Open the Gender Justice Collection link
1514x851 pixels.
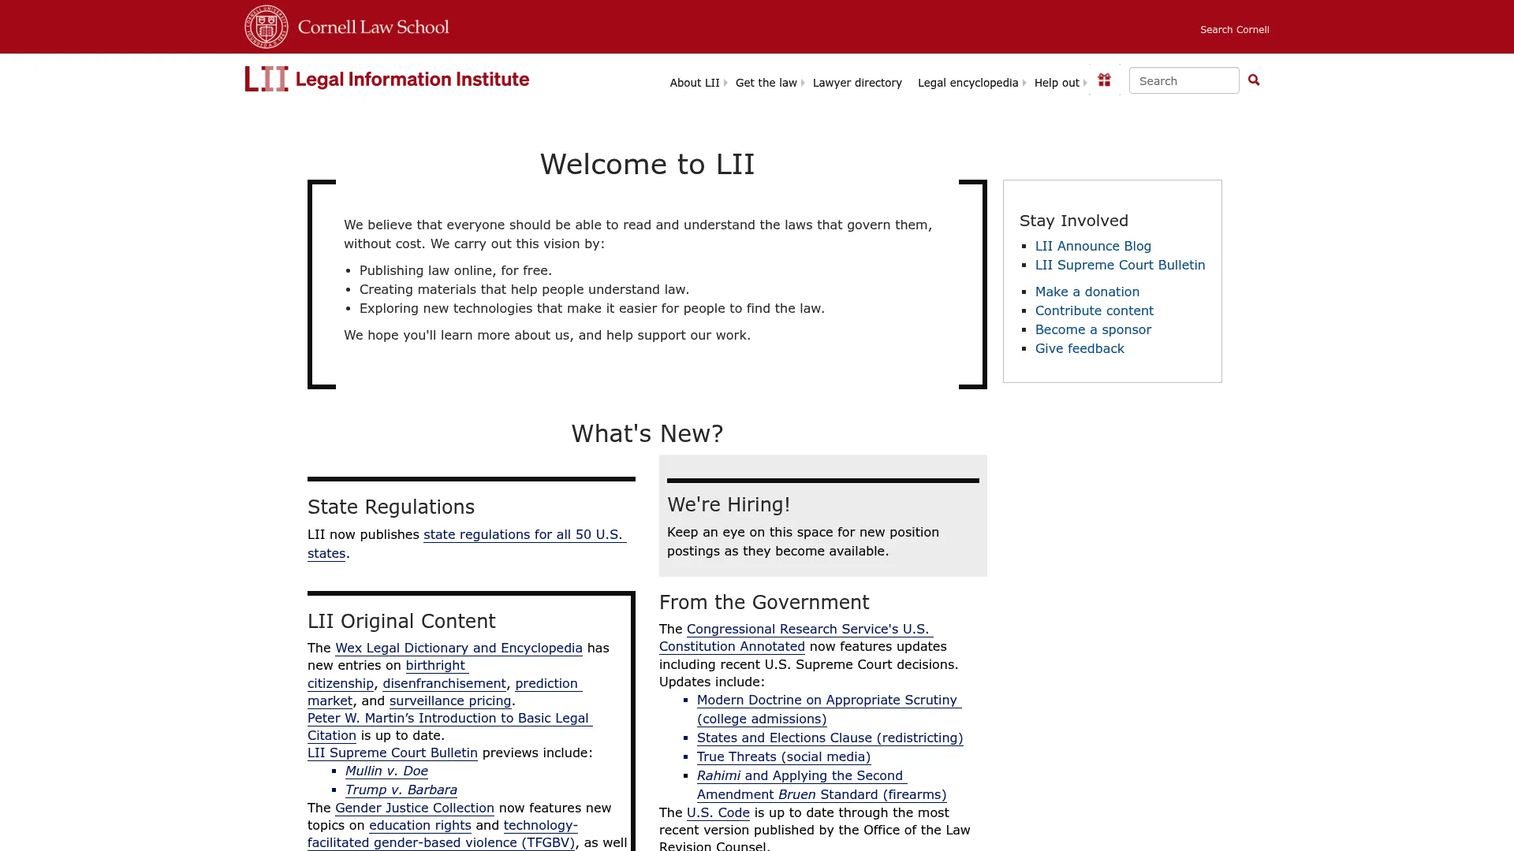(x=415, y=808)
